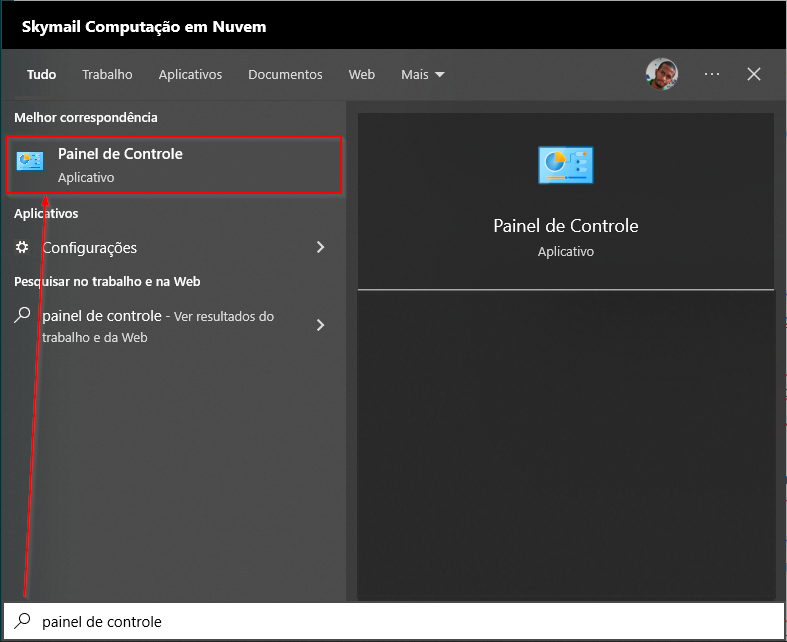Click the Configurações gear icon

[x=22, y=247]
